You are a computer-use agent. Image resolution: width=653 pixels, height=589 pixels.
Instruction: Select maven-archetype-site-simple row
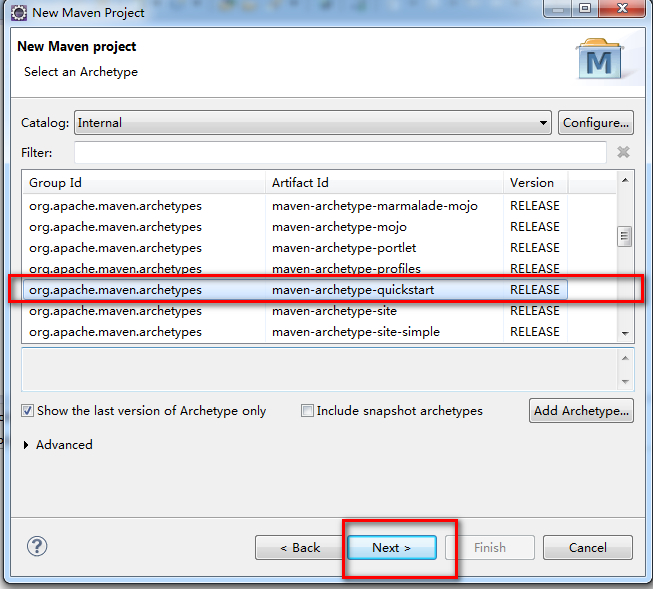[295, 332]
